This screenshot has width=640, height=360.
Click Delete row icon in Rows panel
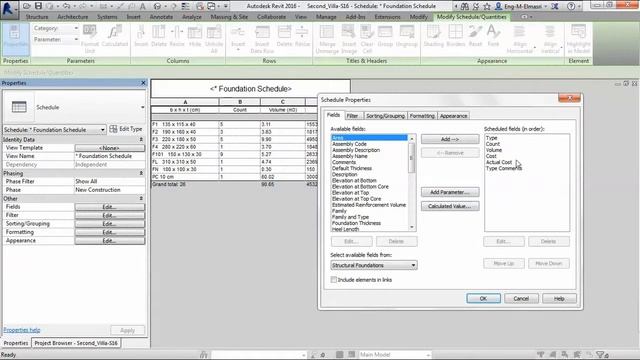pos(284,36)
